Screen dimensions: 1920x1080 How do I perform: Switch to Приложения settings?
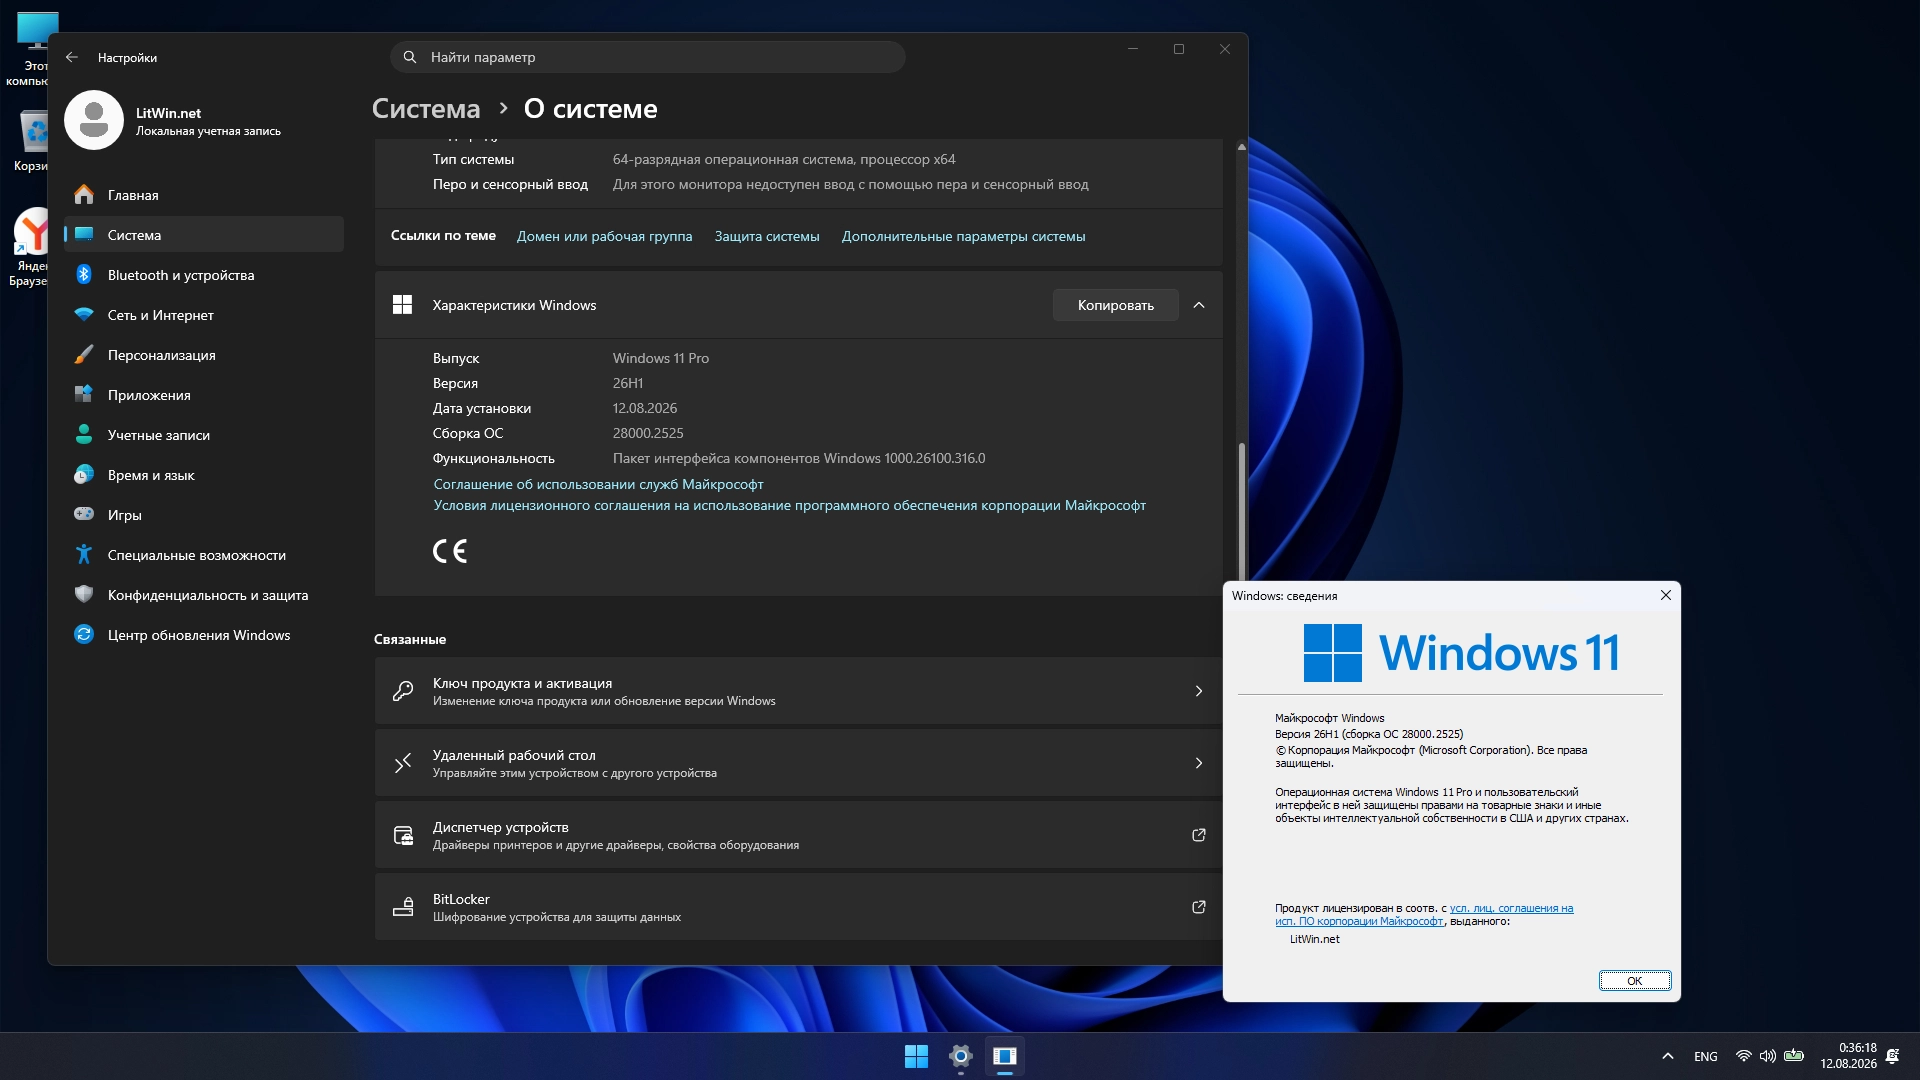click(204, 395)
